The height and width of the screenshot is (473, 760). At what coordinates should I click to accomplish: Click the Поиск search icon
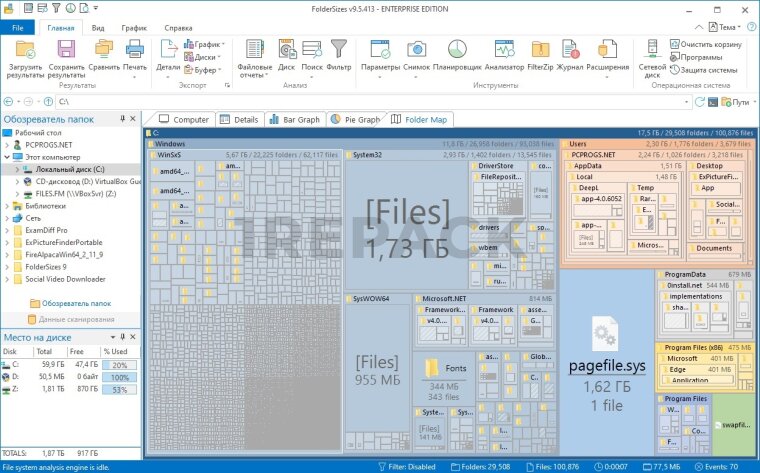tap(311, 50)
